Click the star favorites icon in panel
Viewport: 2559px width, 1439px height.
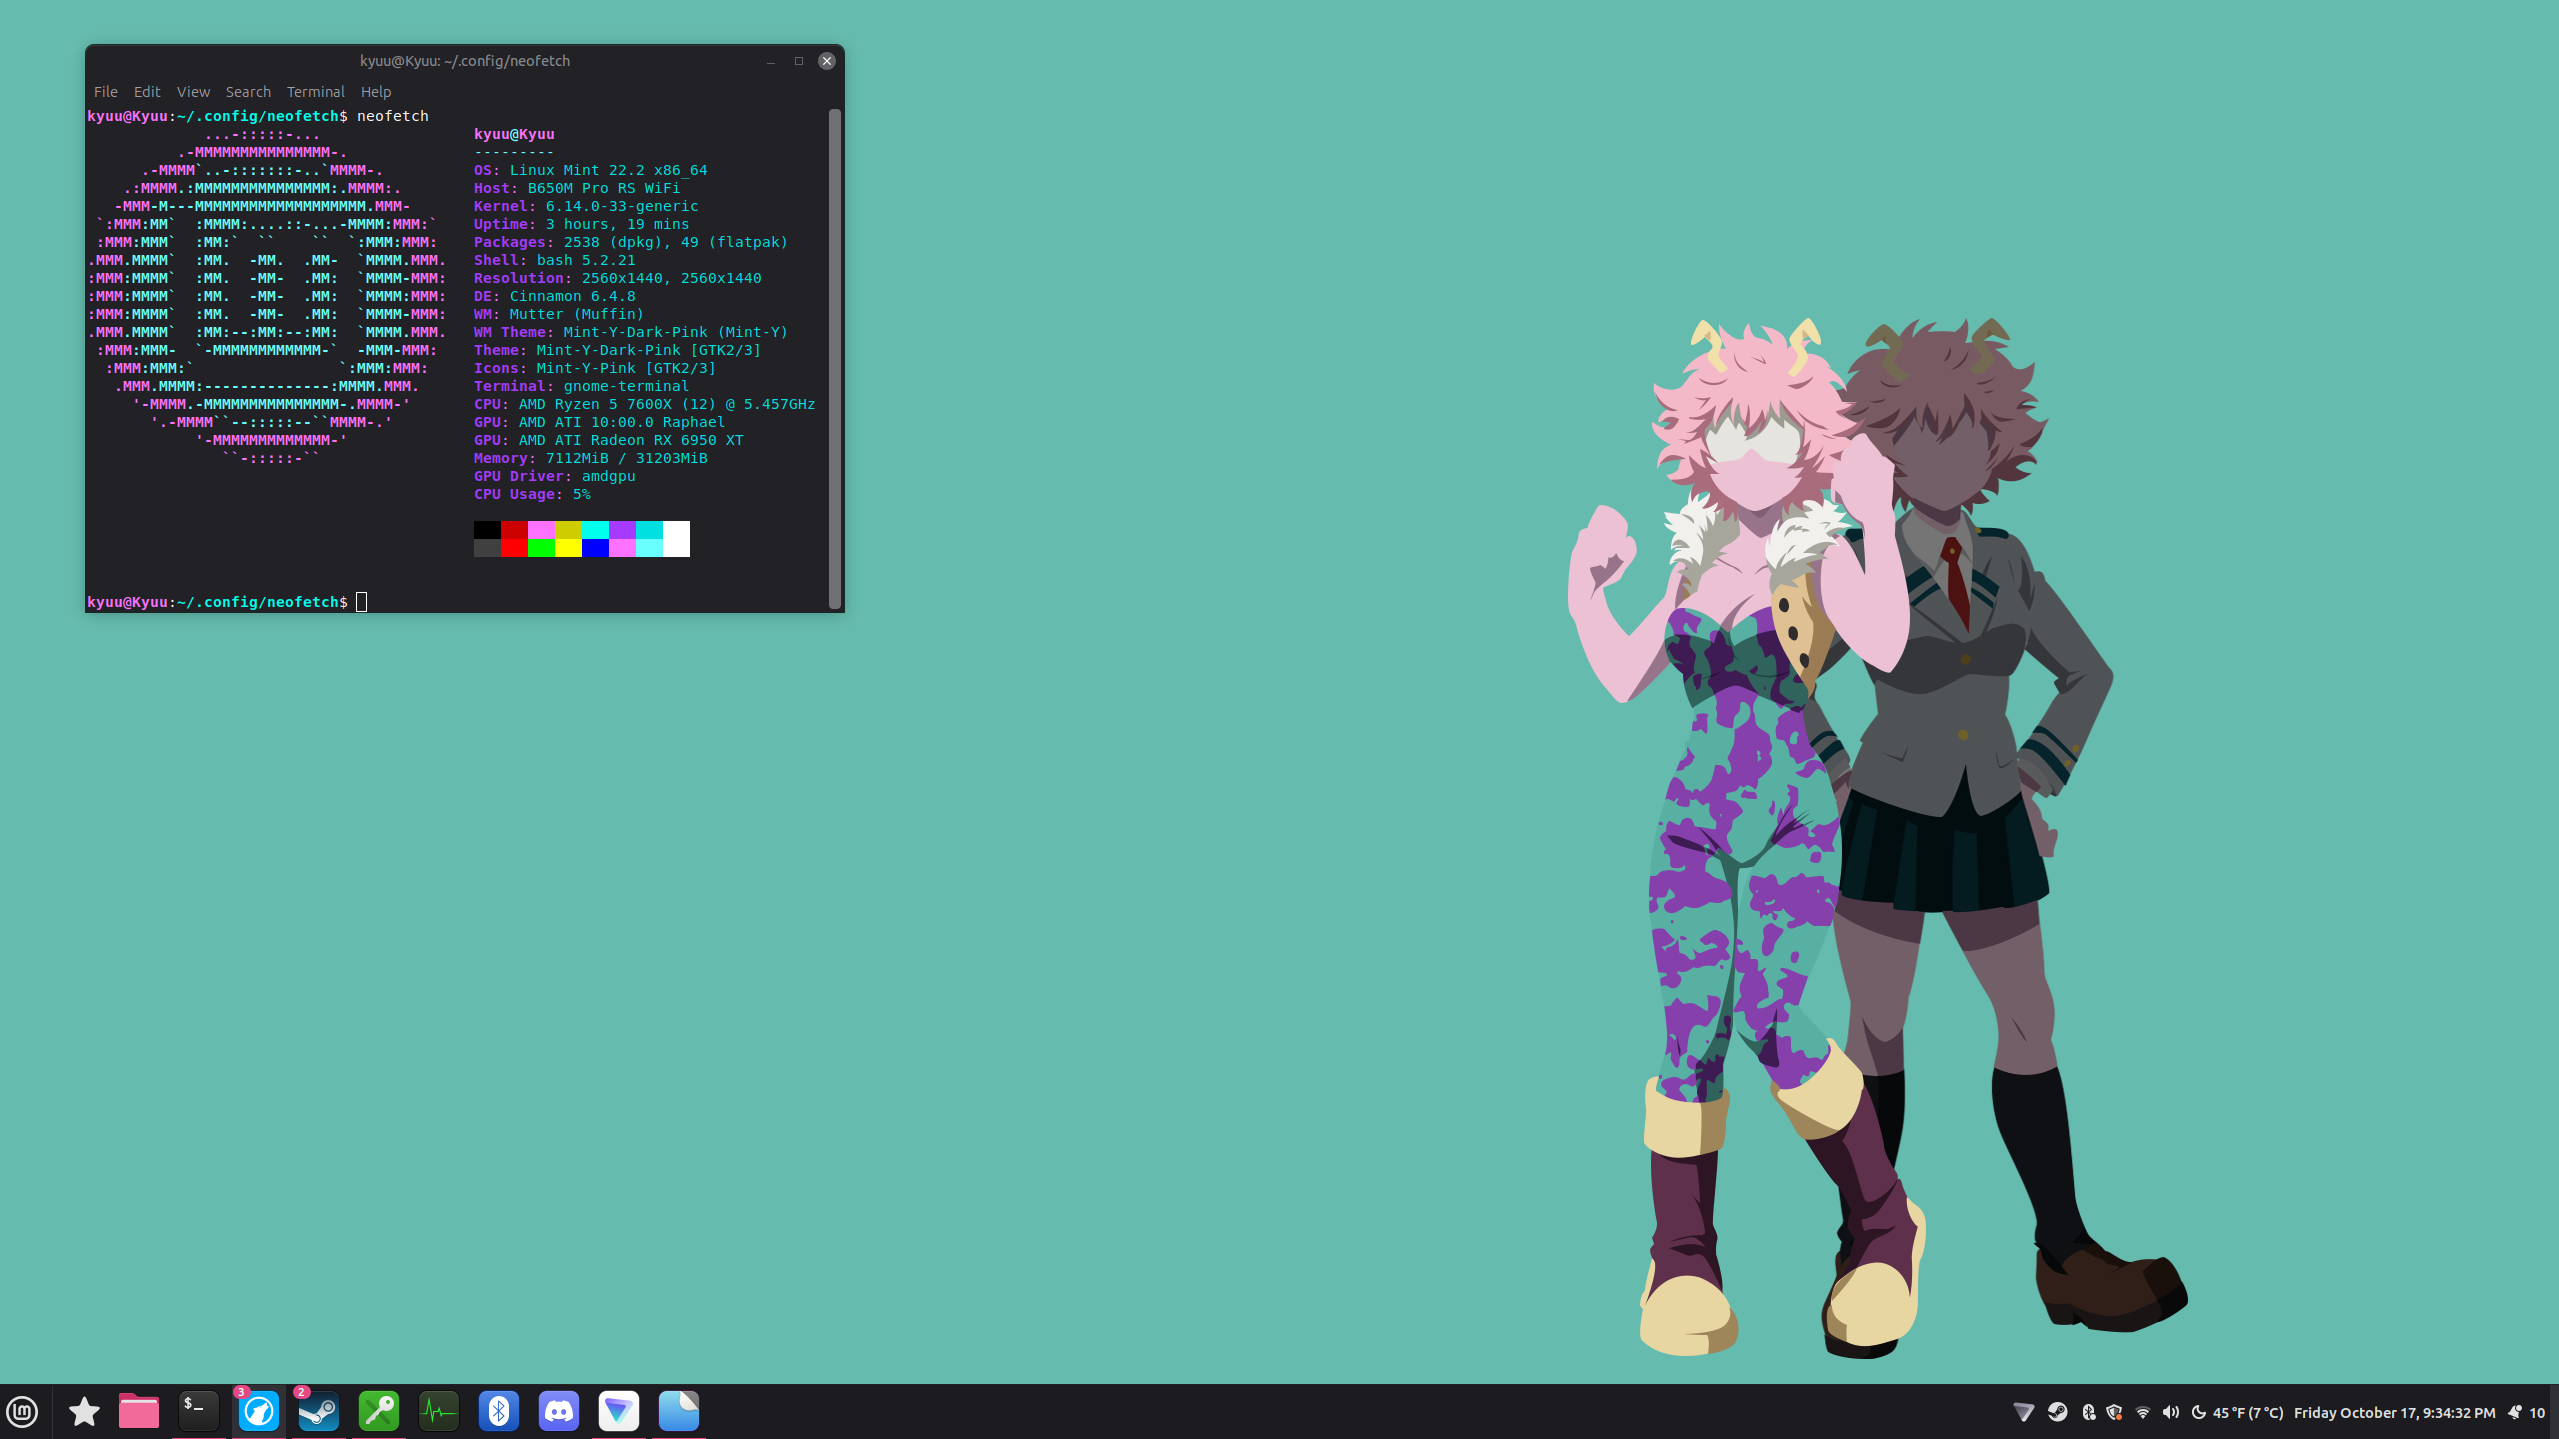click(x=84, y=1411)
